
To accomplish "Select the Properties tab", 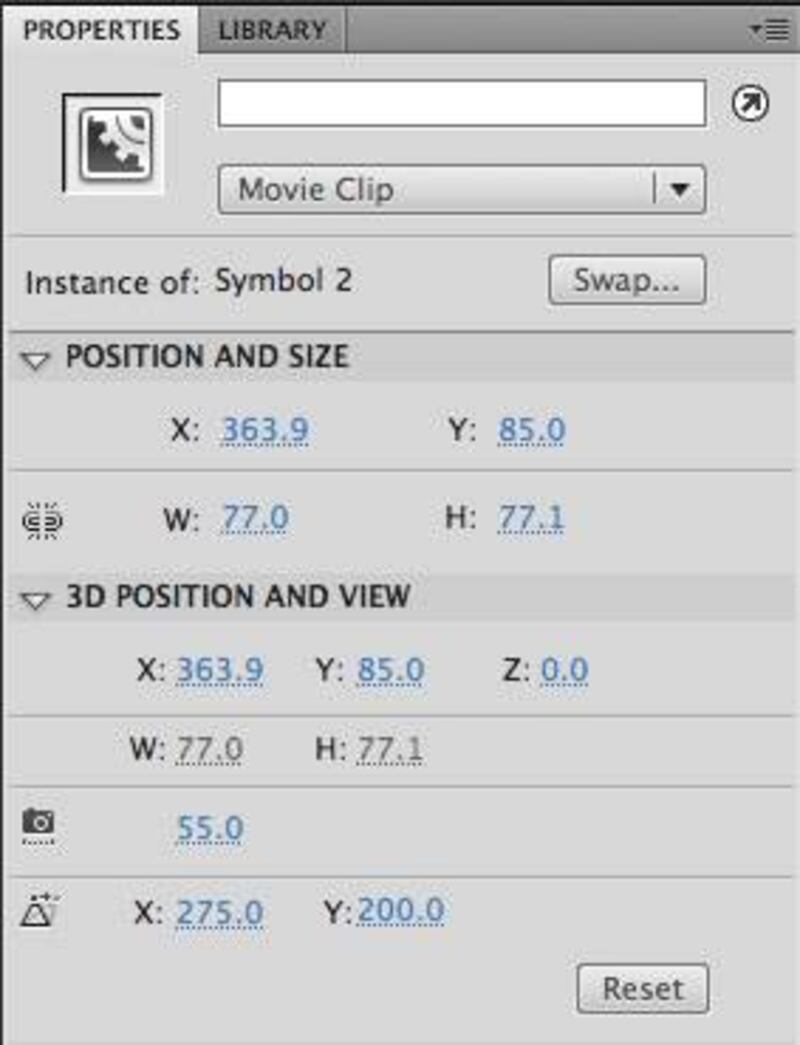I will (x=101, y=30).
